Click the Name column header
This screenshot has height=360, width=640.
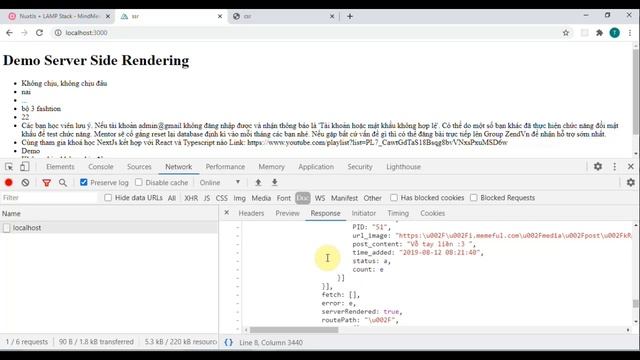tap(109, 213)
